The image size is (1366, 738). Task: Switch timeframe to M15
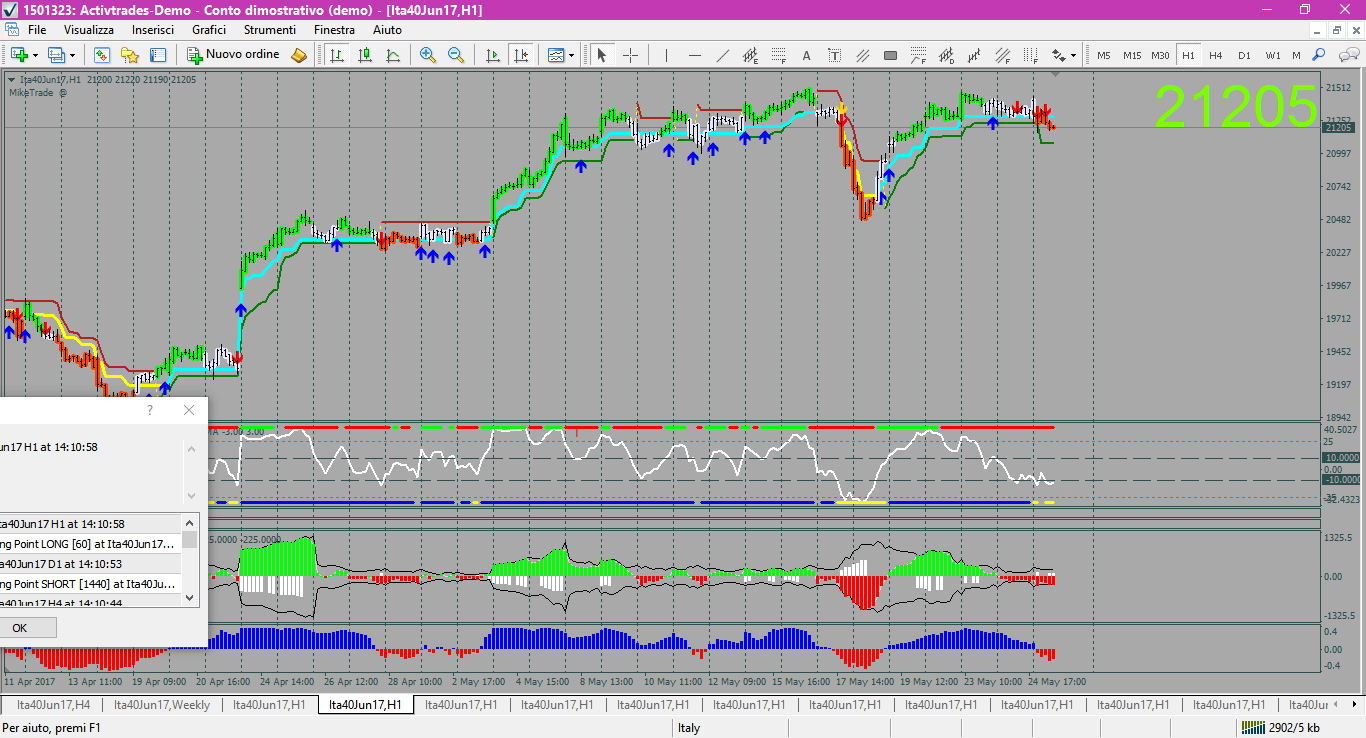pyautogui.click(x=1132, y=55)
